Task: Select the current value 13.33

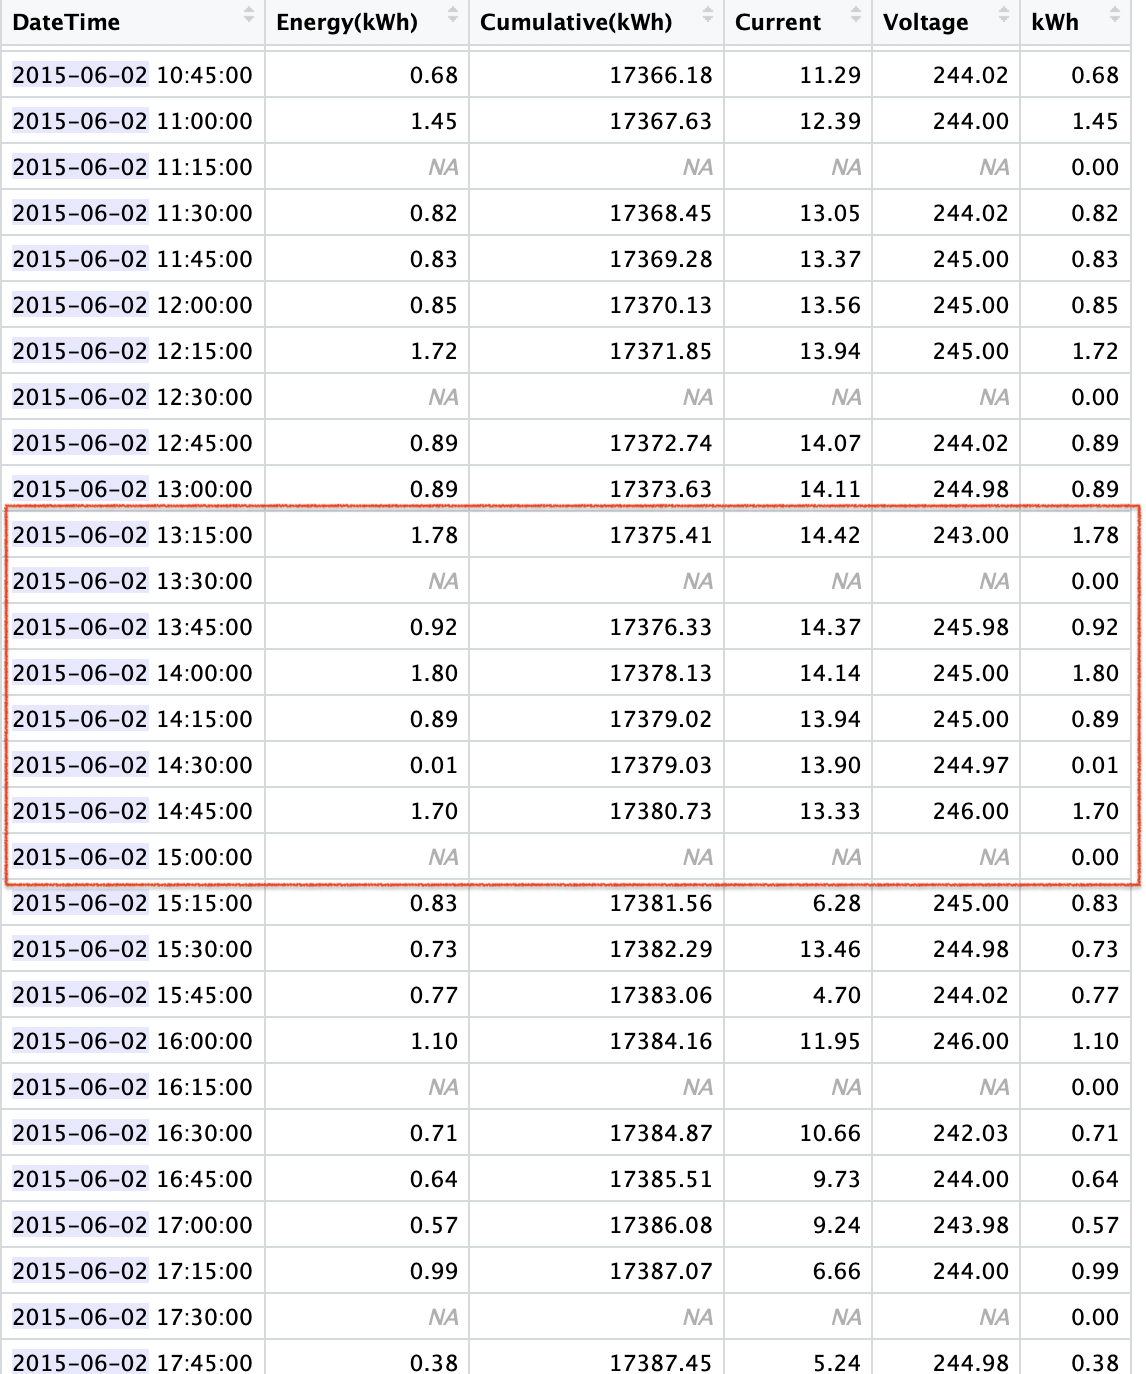Action: 830,811
